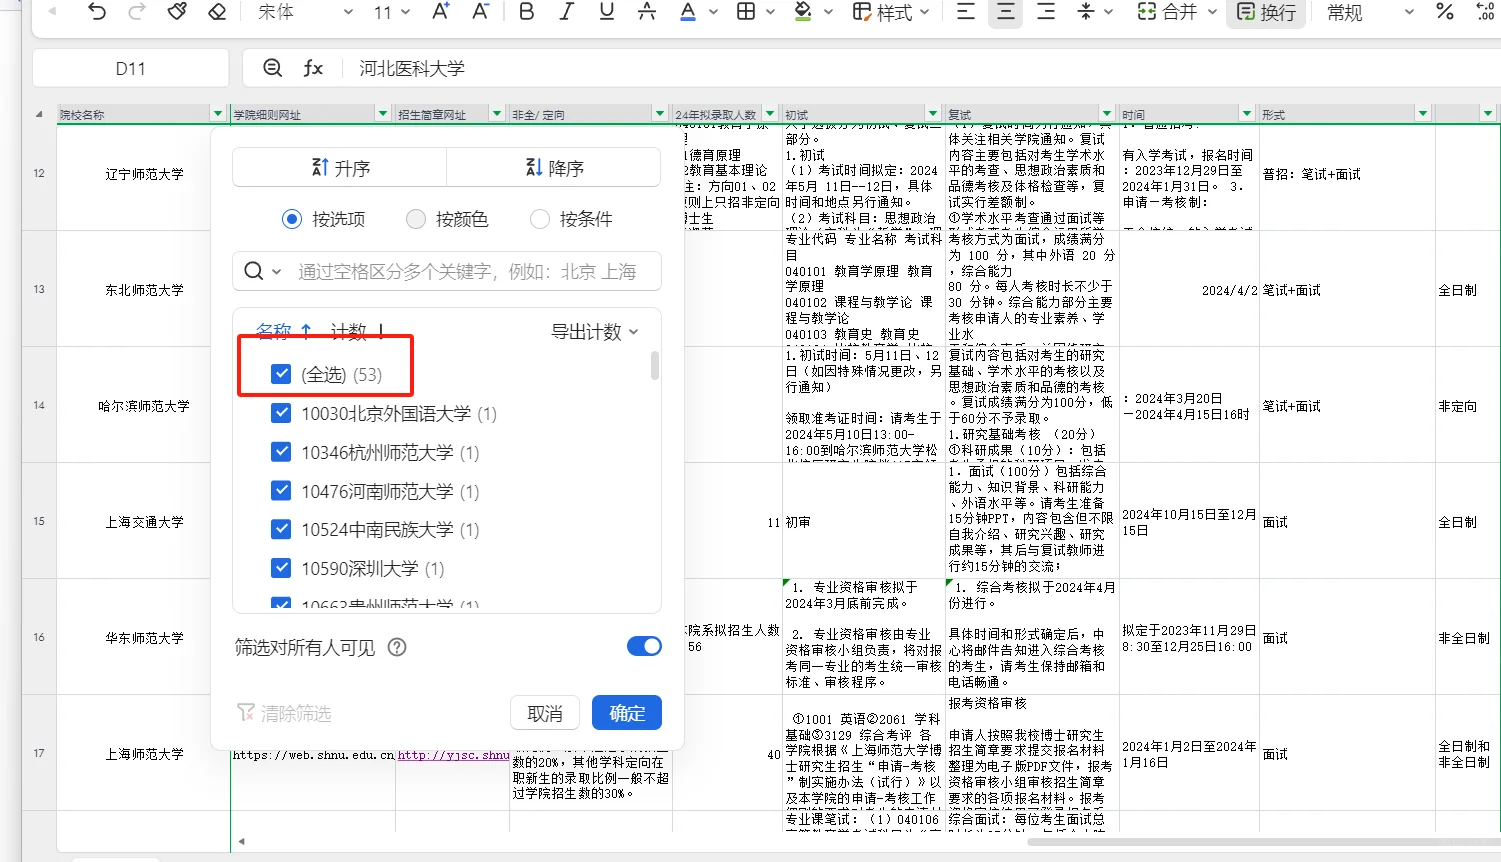Expand the fill color dropdown arrow
Image resolution: width=1501 pixels, height=862 pixels.
[x=828, y=12]
